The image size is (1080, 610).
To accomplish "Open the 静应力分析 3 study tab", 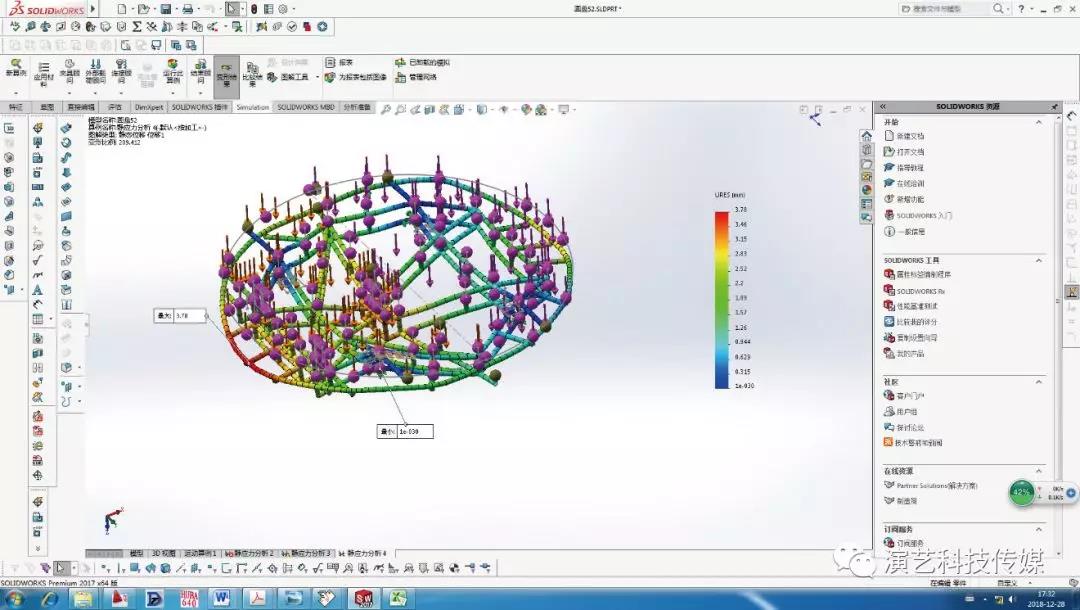I will [307, 553].
